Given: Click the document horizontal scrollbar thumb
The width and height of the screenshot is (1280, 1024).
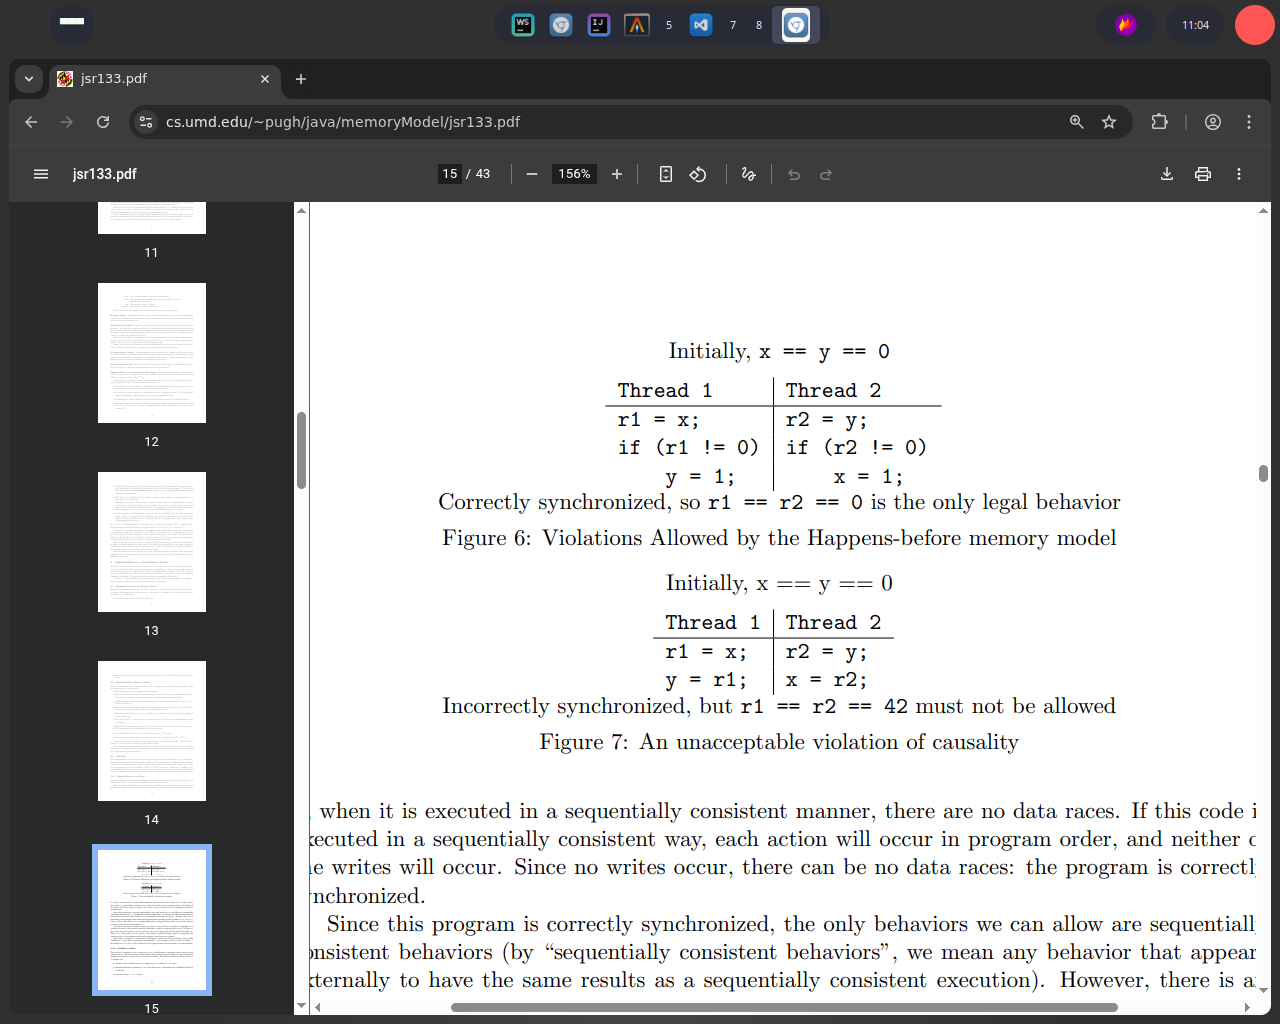Looking at the screenshot, I should pyautogui.click(x=784, y=1007).
